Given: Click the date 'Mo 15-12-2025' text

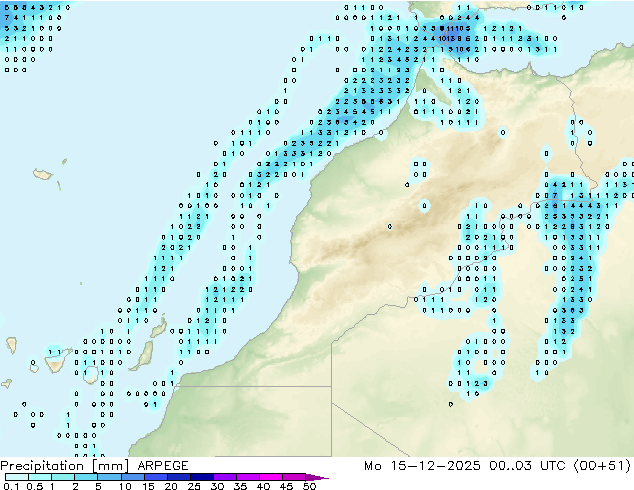Looking at the screenshot, I should [422, 466].
